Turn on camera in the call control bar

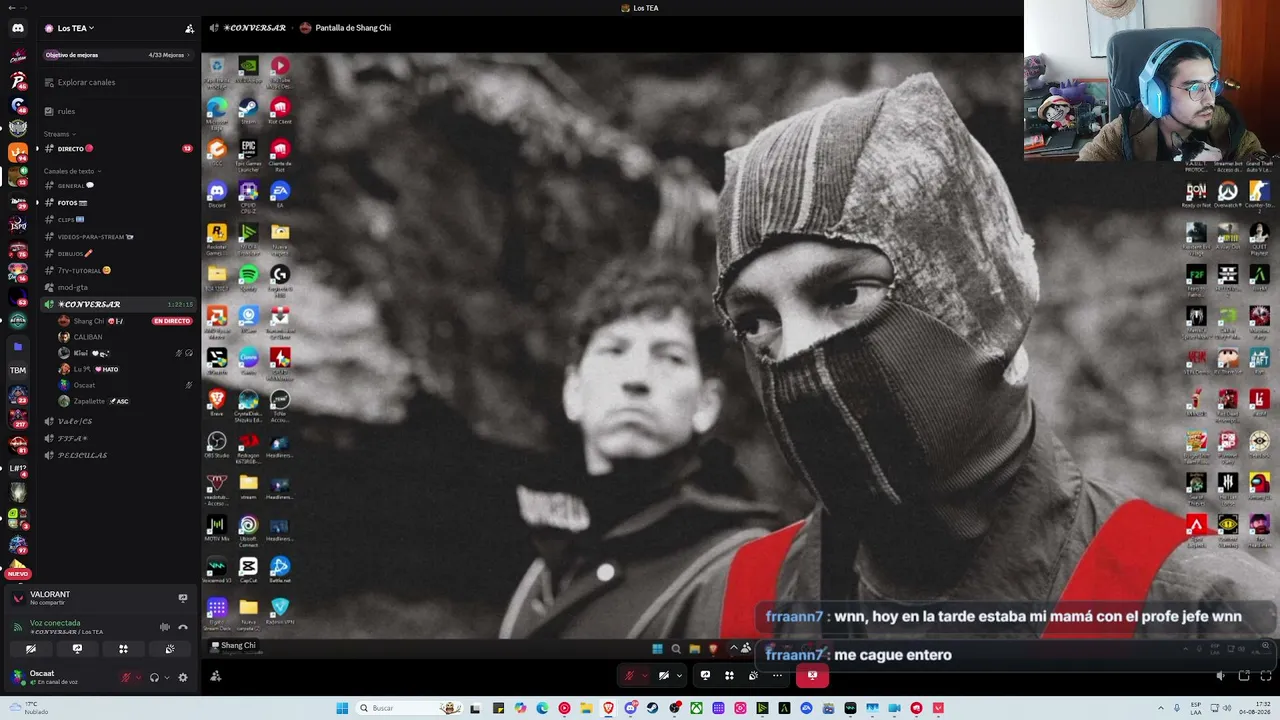click(664, 675)
